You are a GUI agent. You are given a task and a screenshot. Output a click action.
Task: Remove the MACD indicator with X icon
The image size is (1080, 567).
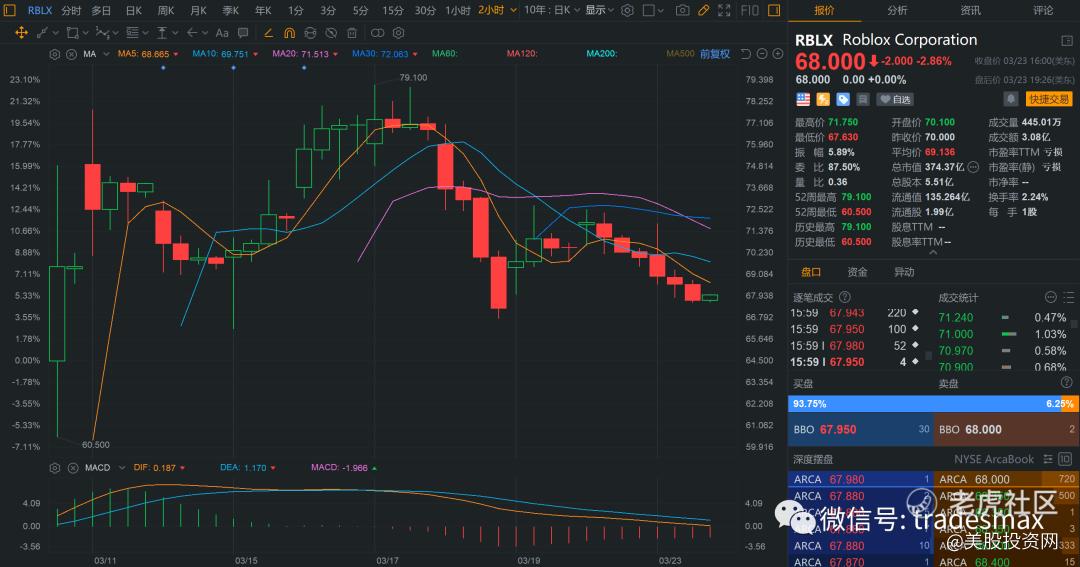click(73, 468)
